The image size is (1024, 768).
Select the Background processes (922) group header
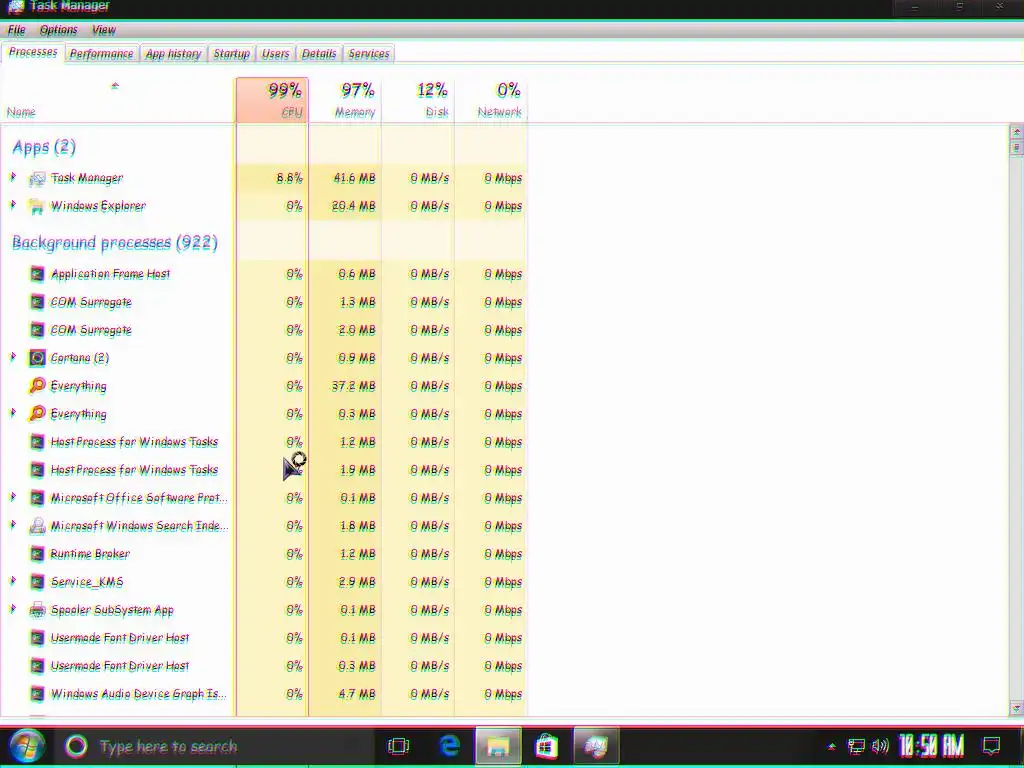click(x=115, y=243)
